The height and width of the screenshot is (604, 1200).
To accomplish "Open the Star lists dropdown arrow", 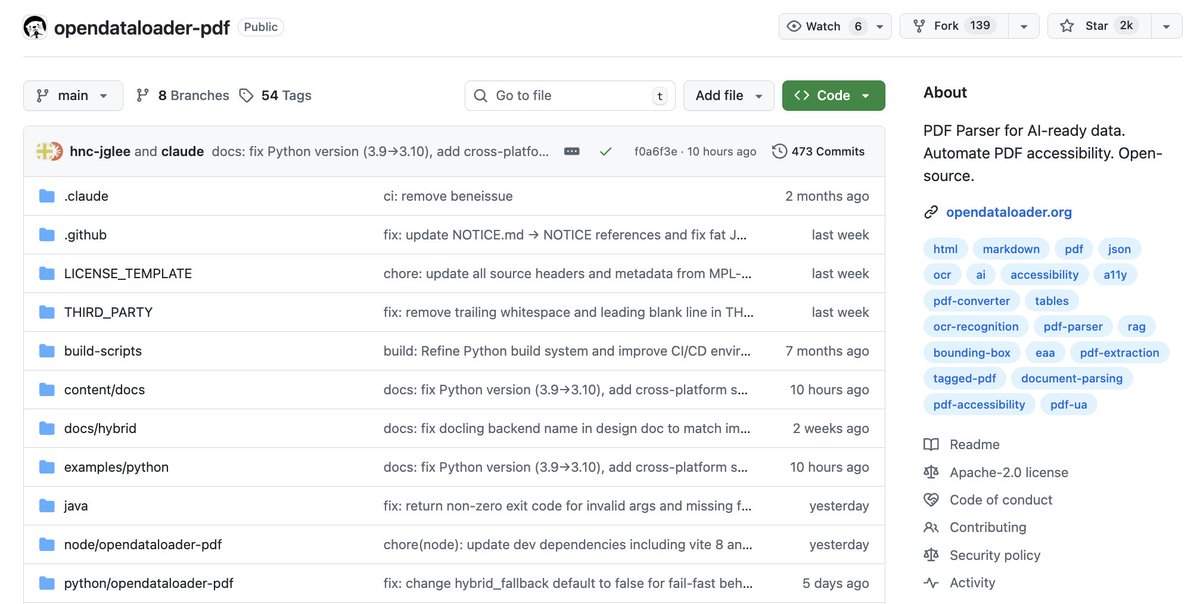I will point(1166,26).
